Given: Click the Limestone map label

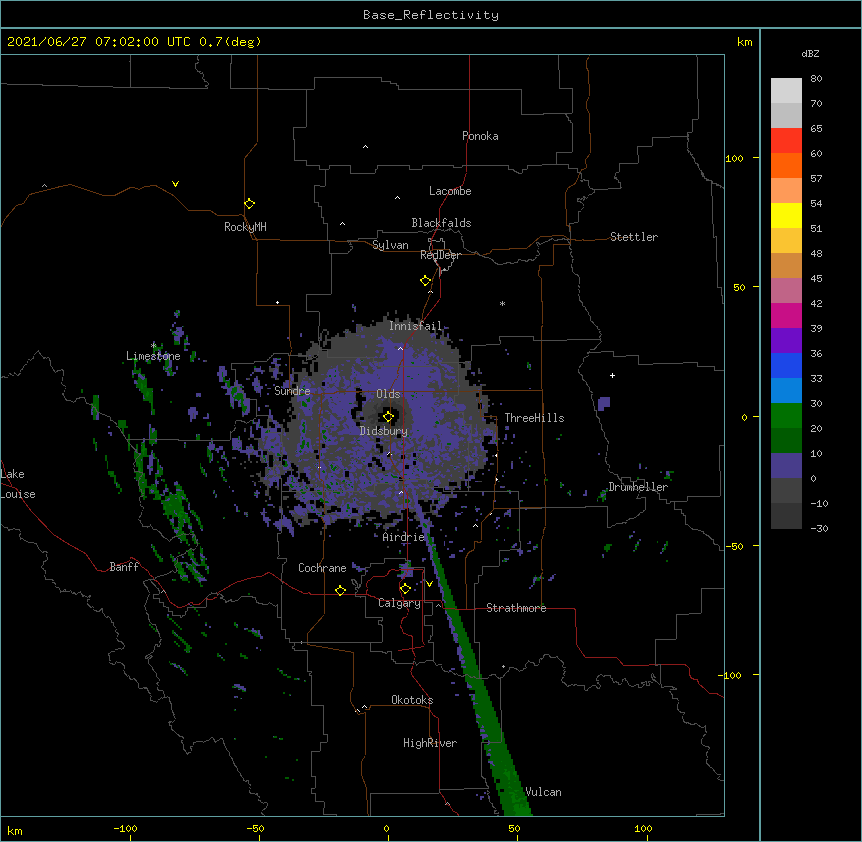Looking at the screenshot, I should (153, 356).
